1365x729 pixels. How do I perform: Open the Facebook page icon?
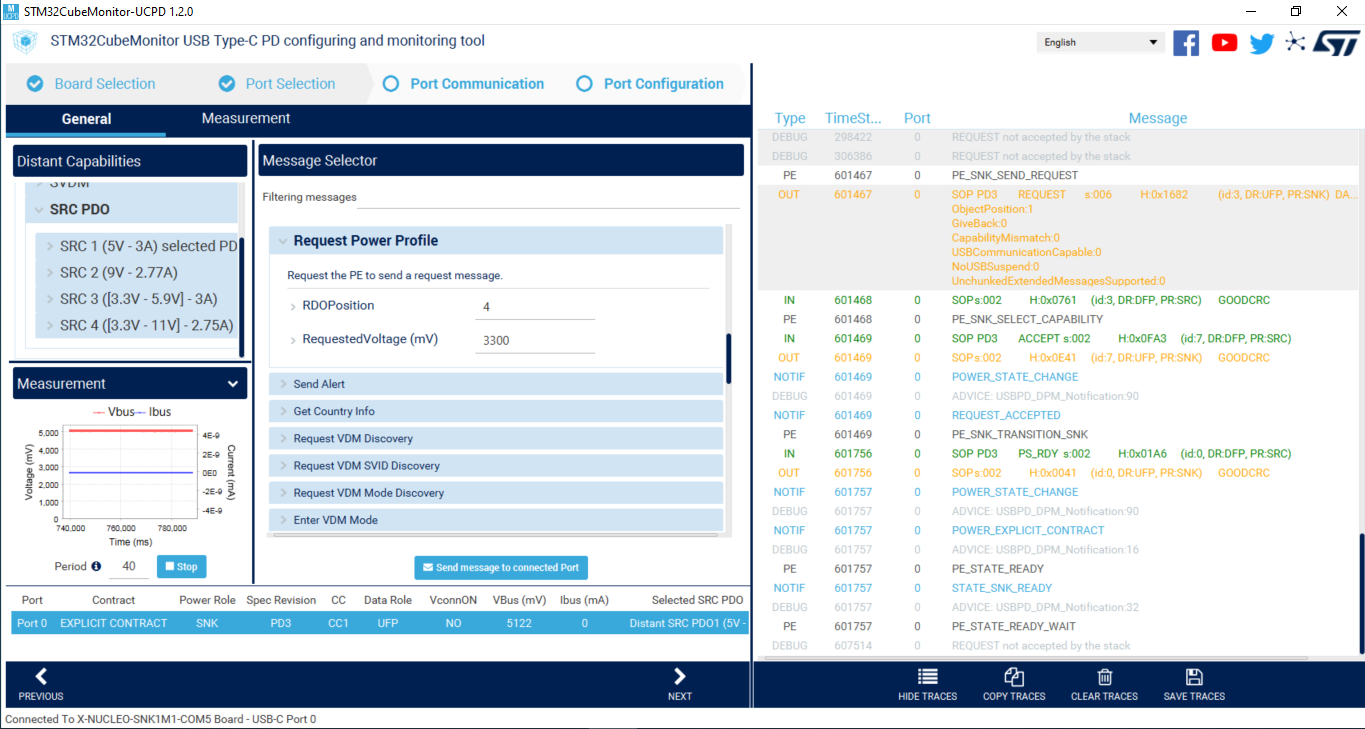[1186, 43]
